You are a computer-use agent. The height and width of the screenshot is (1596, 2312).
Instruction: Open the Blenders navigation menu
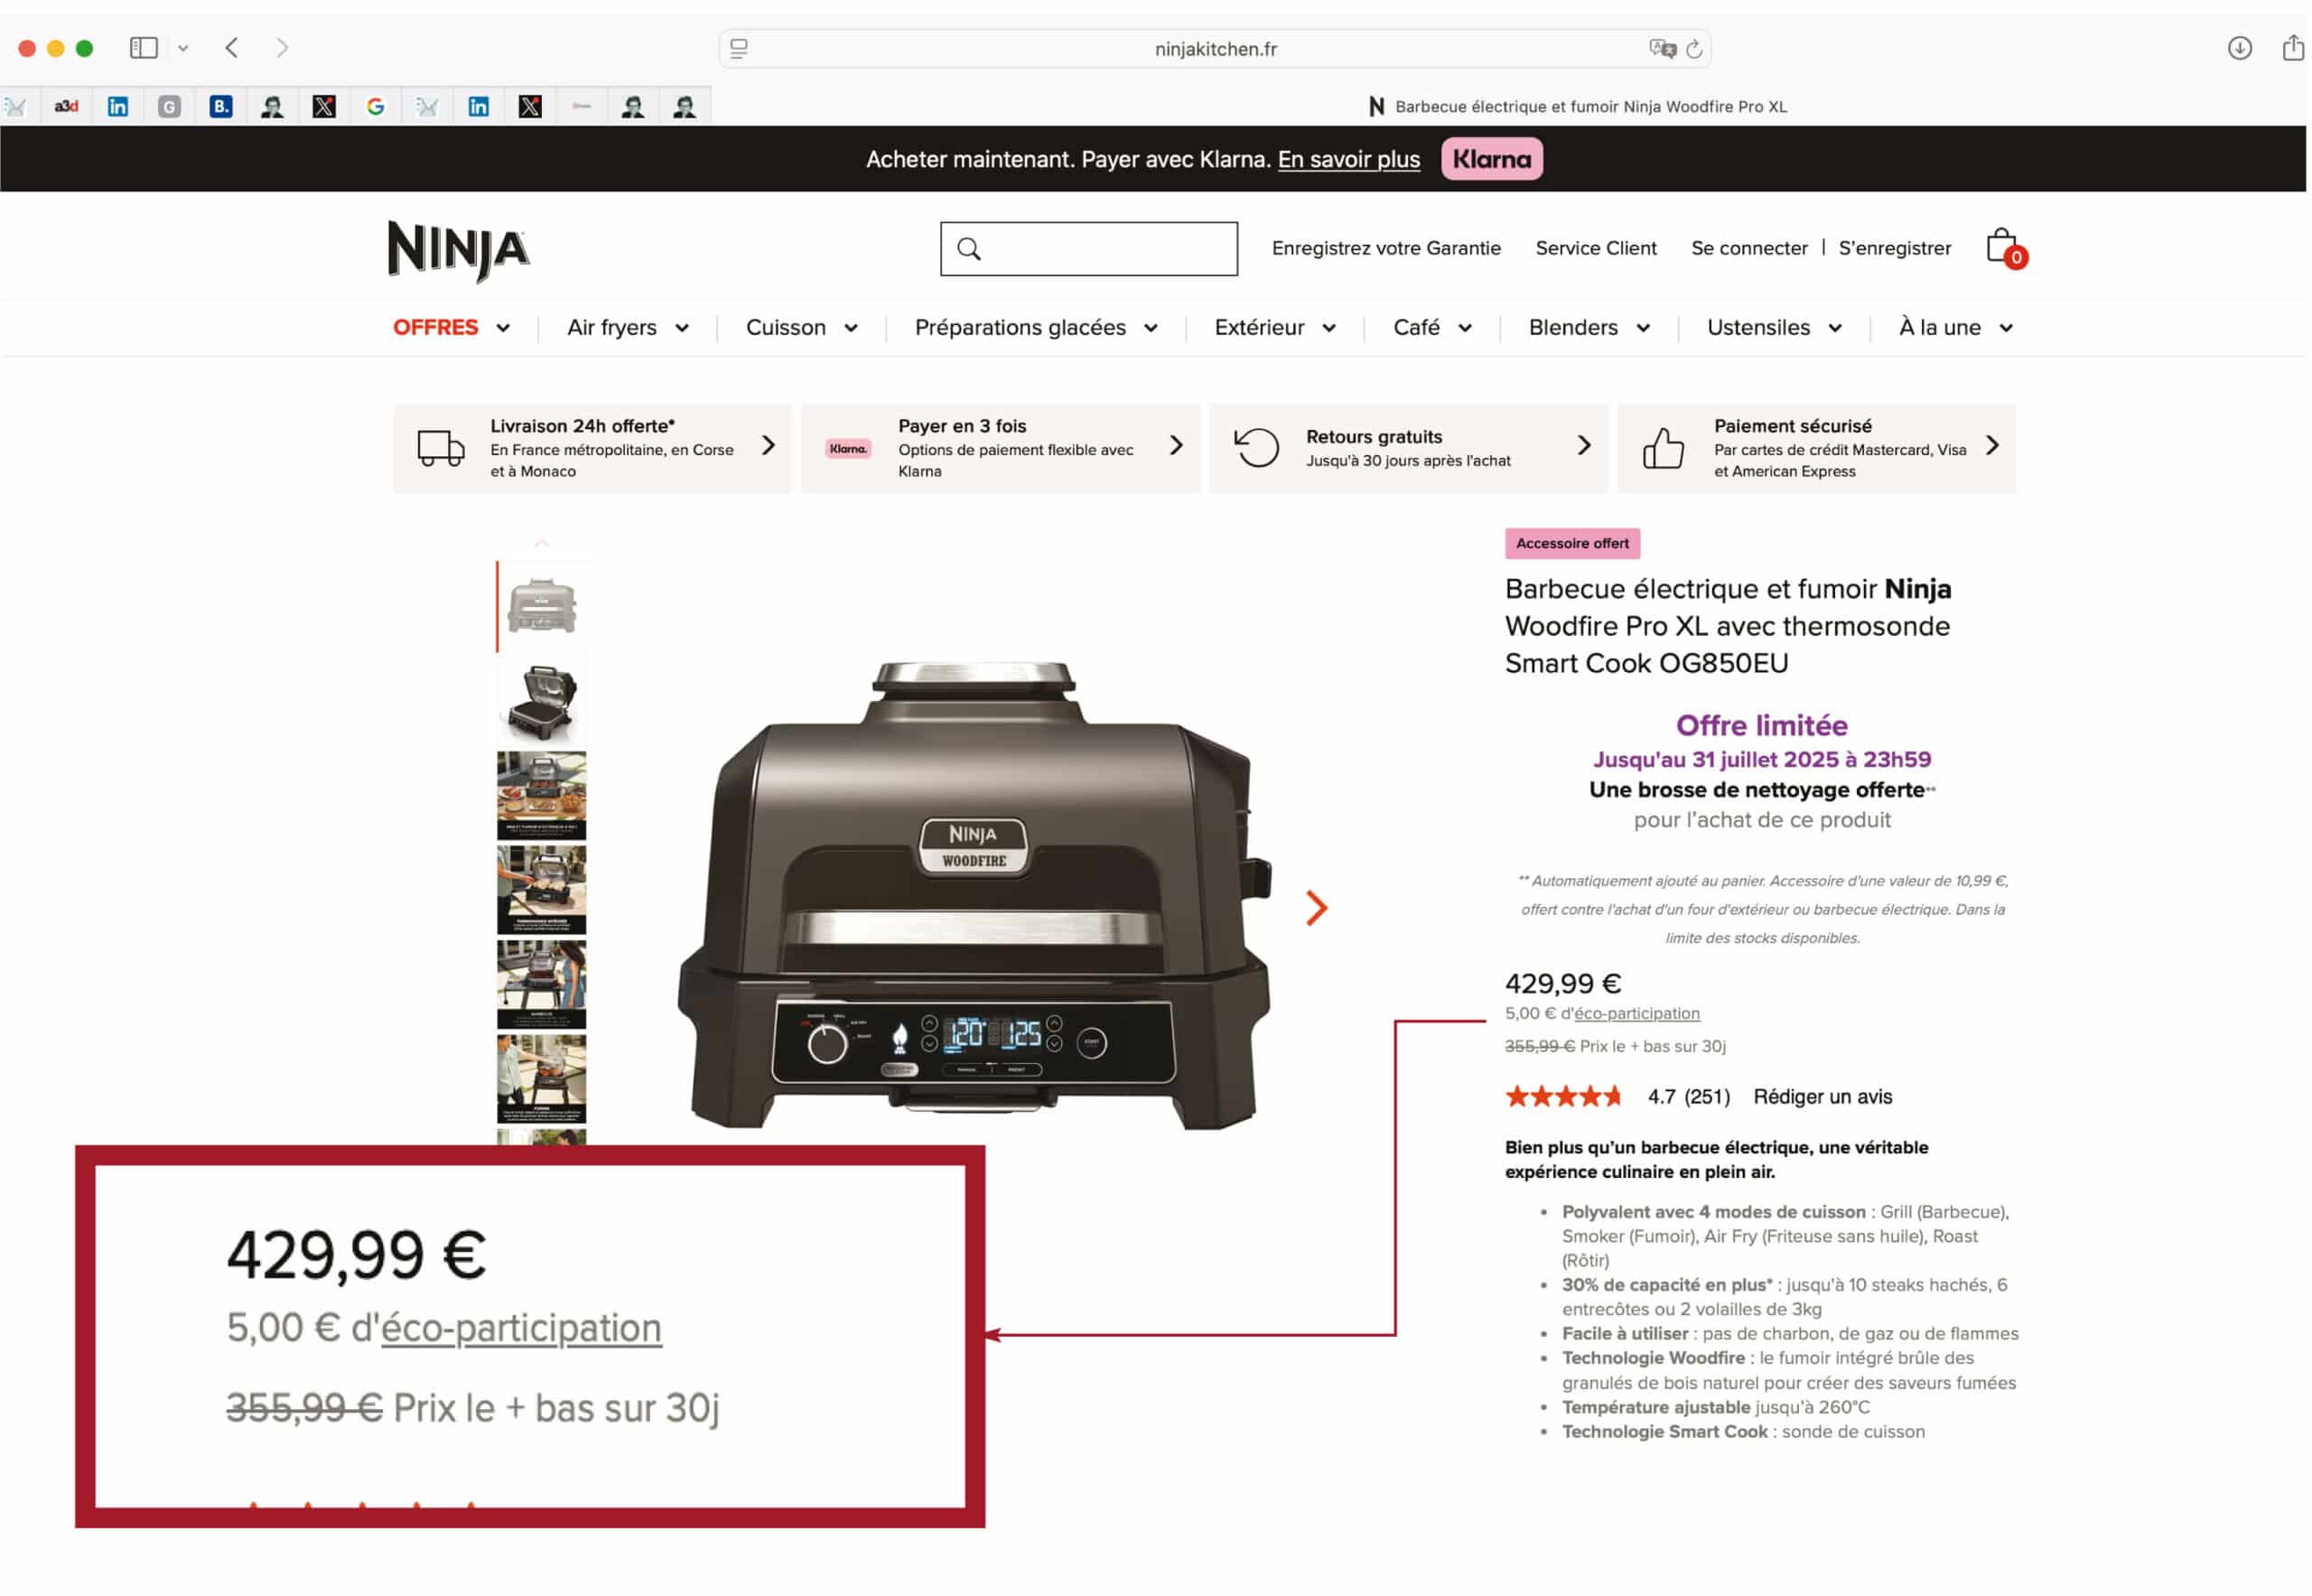[1589, 328]
